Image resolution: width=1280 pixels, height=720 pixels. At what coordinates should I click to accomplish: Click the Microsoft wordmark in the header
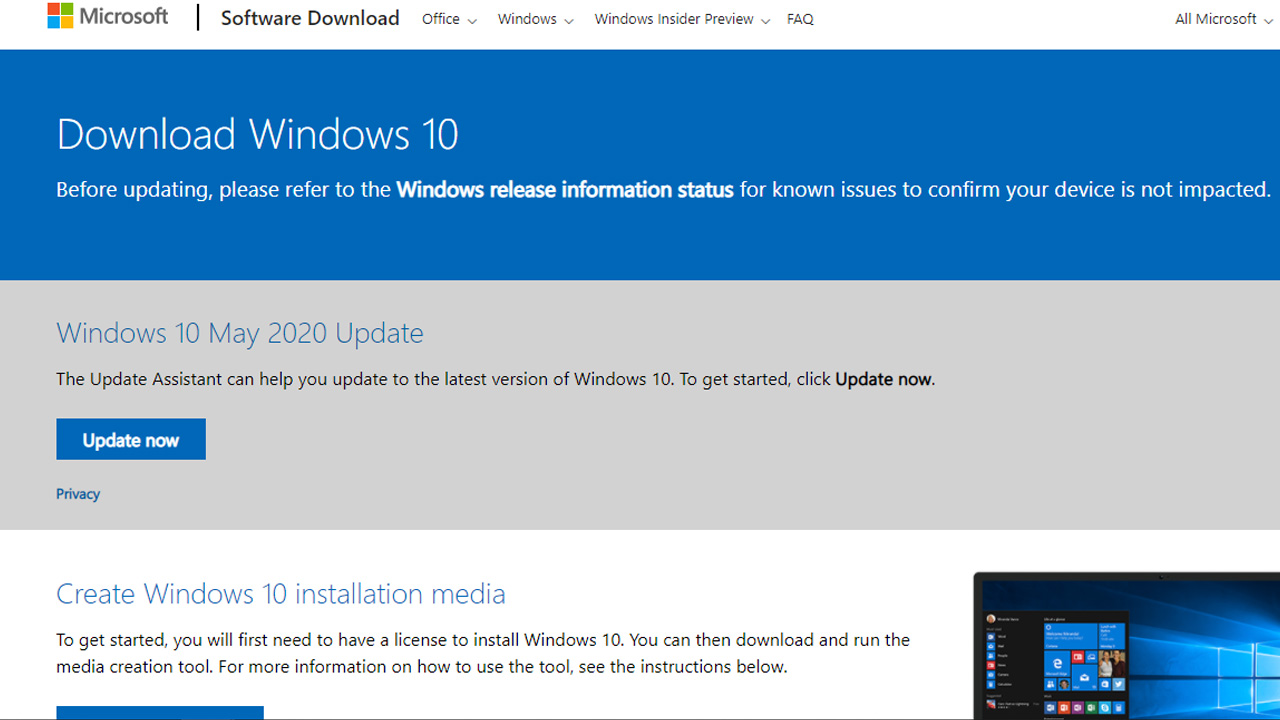[123, 15]
